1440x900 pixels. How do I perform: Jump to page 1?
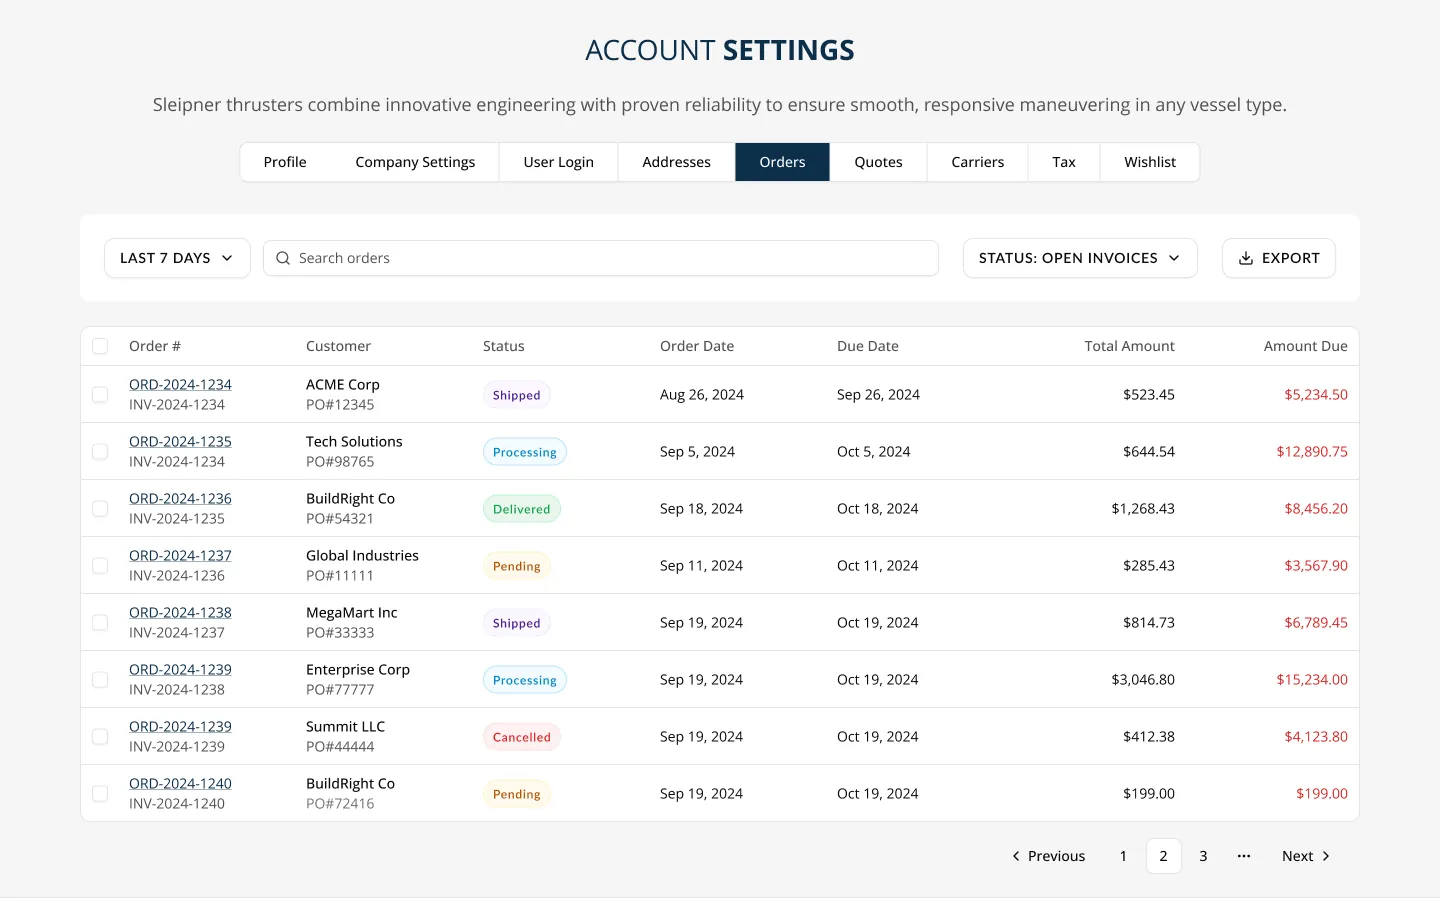[x=1123, y=856]
